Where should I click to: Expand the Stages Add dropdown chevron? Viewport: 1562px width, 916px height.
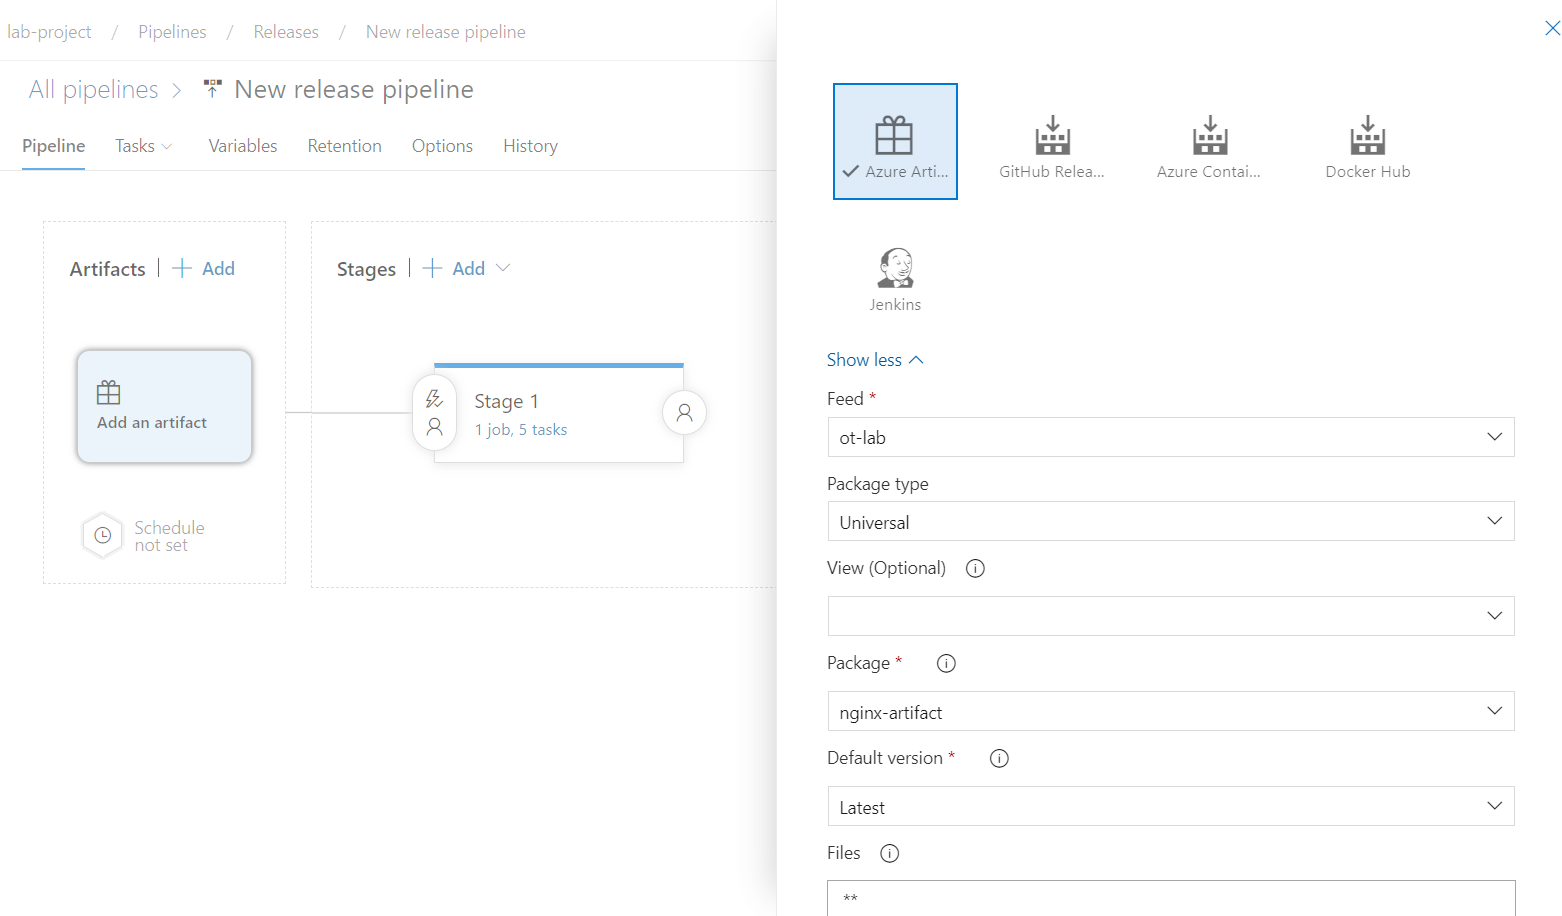pos(503,268)
